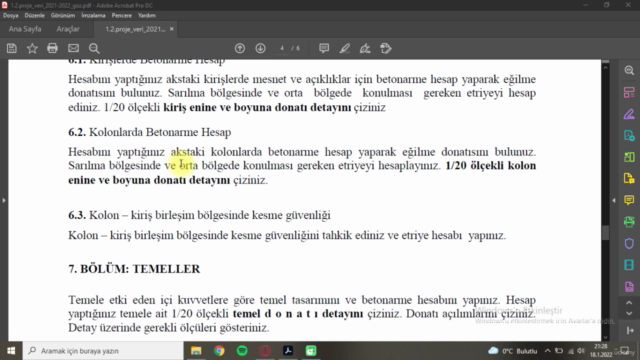Click the Save file icon
This screenshot has height=360, width=640.
(12, 48)
